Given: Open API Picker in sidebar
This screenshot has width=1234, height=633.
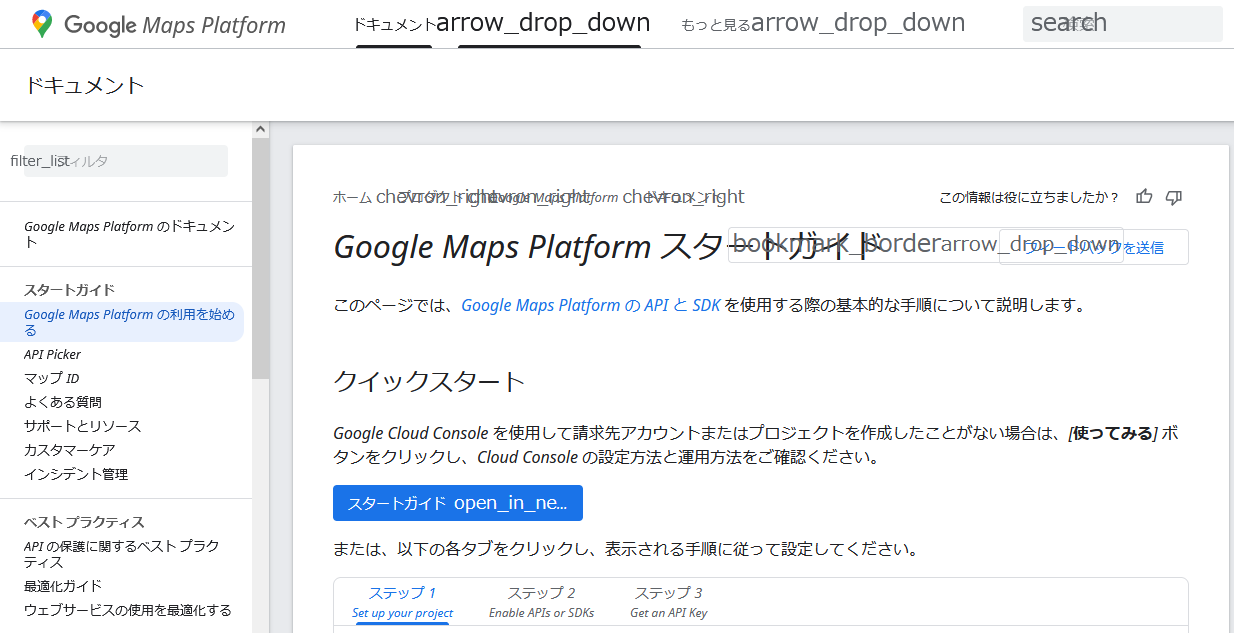Looking at the screenshot, I should (x=53, y=354).
